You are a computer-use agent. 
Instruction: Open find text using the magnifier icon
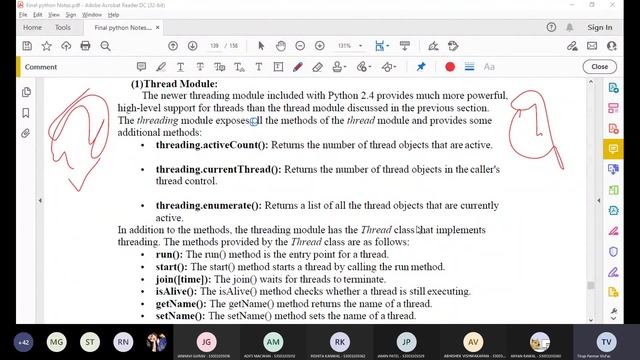pyautogui.click(x=105, y=46)
